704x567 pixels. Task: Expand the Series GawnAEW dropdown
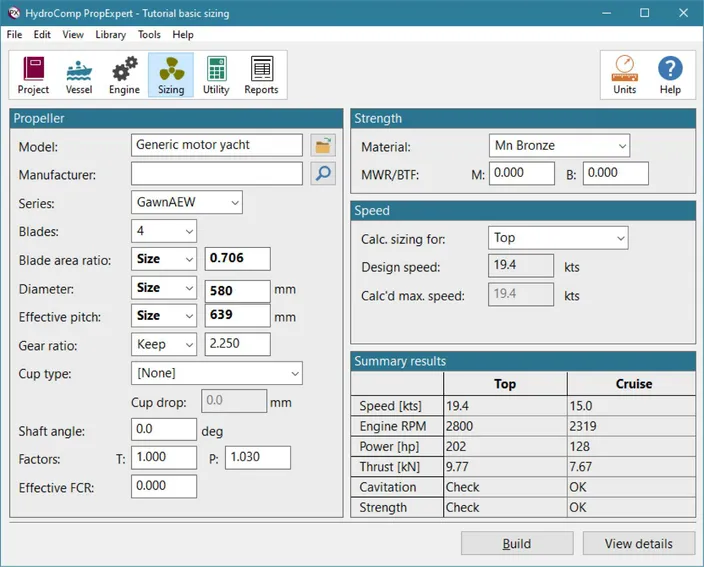187,202
